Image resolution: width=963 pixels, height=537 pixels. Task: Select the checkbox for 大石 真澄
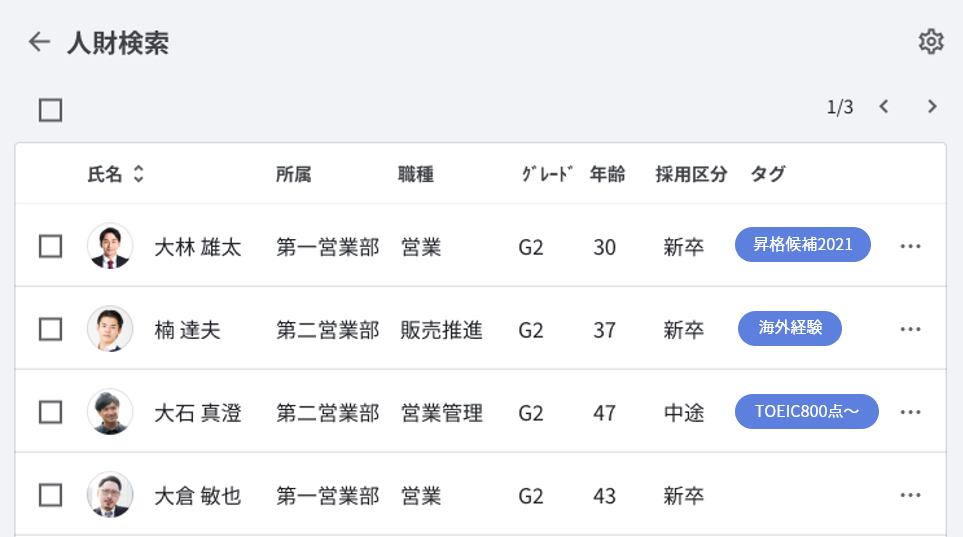pyautogui.click(x=51, y=412)
